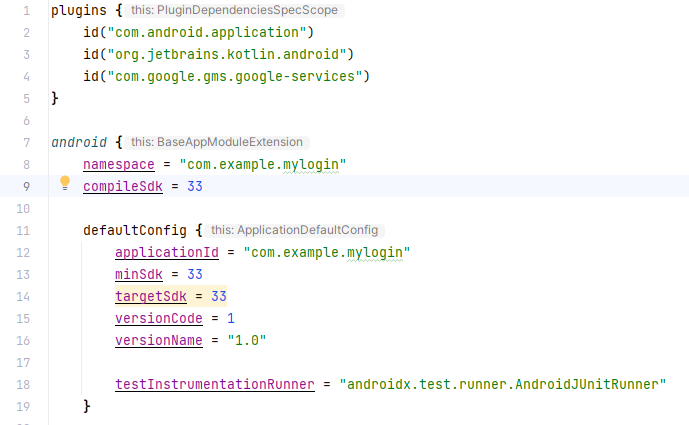Image resolution: width=689 pixels, height=425 pixels.
Task: Click the closing brace on line 5
Action: 55,98
